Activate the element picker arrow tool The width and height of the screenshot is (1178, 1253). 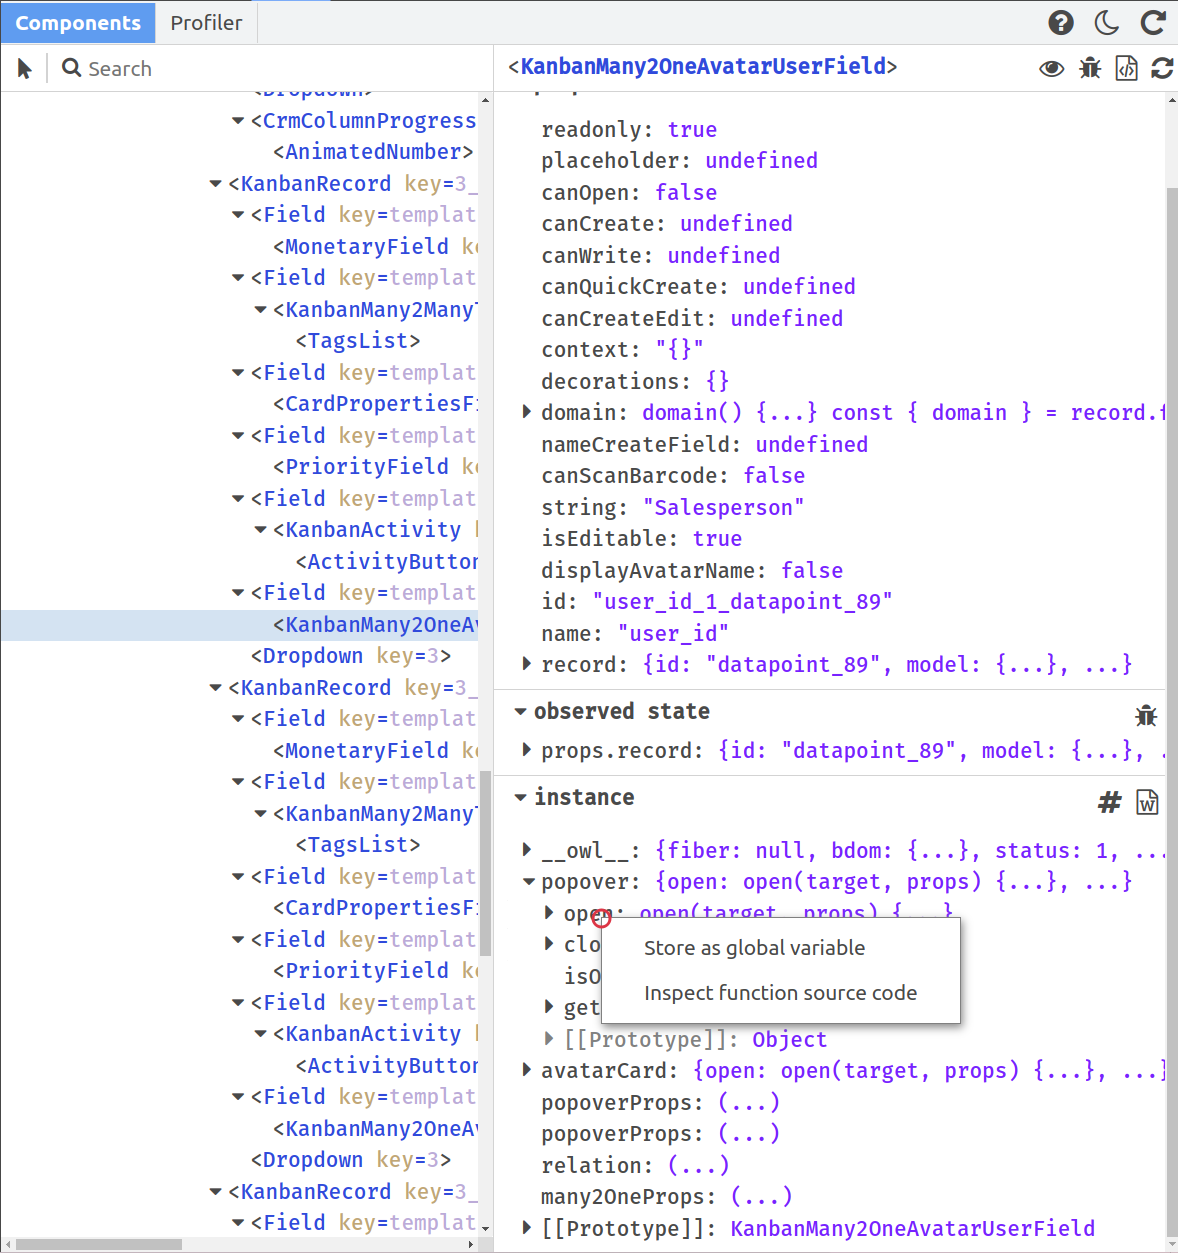point(25,68)
